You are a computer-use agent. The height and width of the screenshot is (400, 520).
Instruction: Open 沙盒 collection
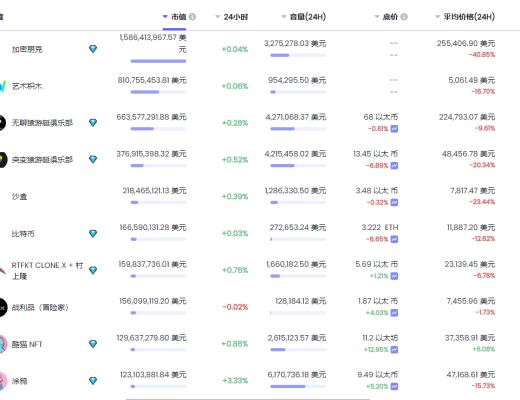click(19, 196)
